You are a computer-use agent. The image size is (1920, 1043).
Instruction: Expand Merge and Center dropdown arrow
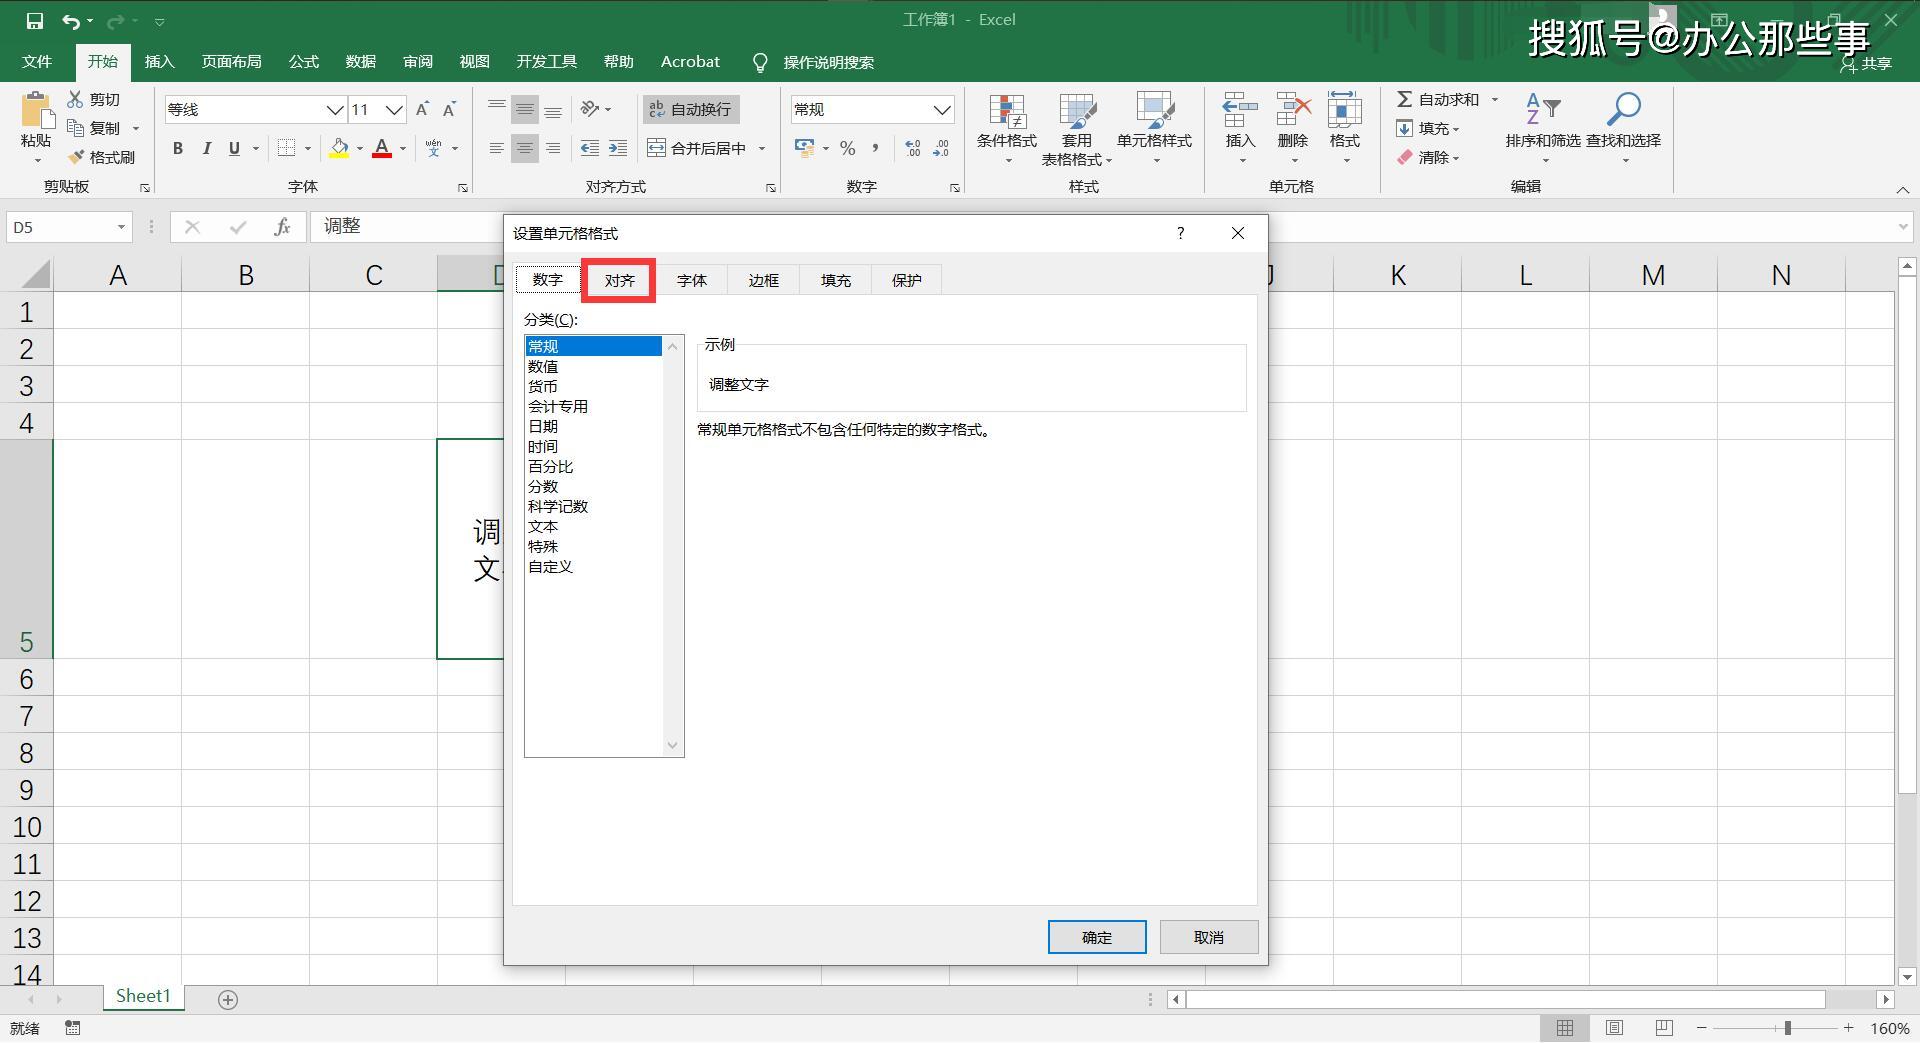pos(762,148)
